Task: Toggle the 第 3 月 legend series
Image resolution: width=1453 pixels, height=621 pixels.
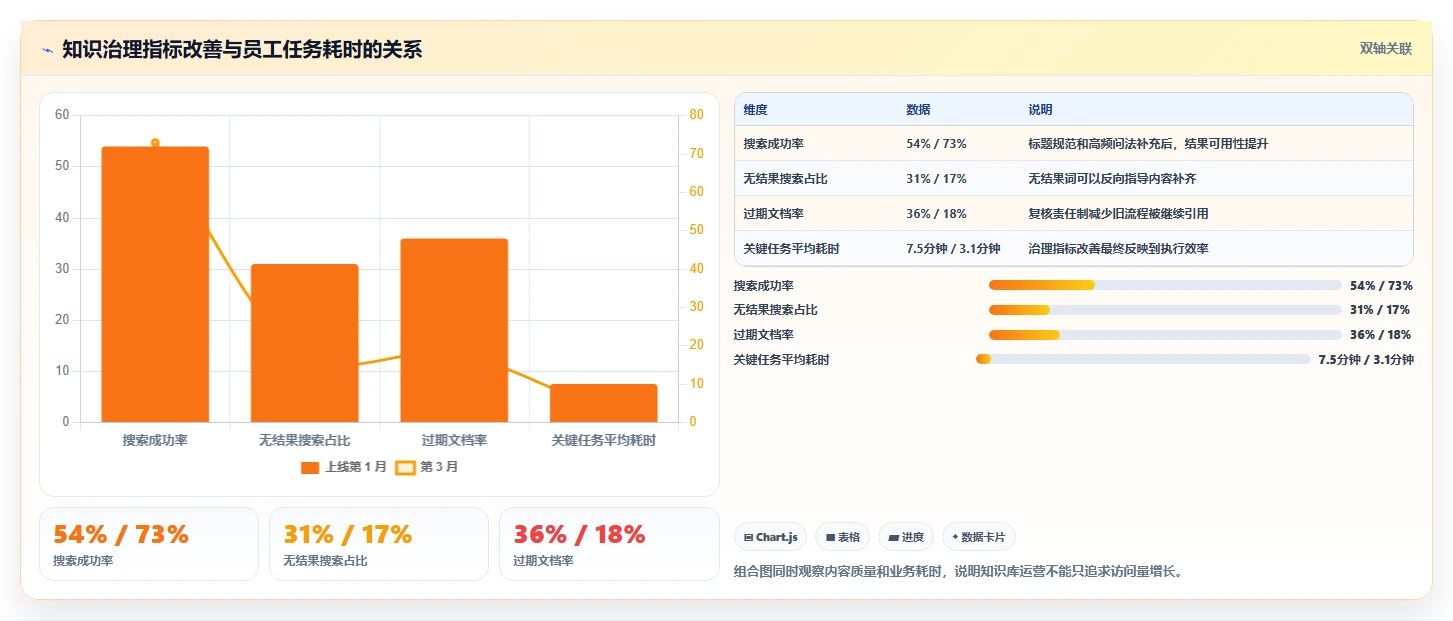Action: pyautogui.click(x=427, y=467)
